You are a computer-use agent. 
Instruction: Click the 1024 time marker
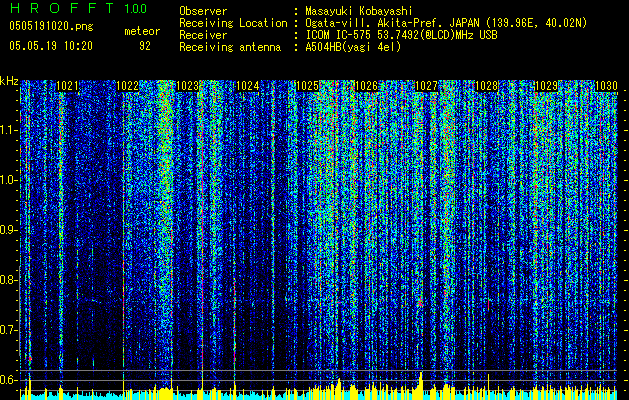click(248, 86)
